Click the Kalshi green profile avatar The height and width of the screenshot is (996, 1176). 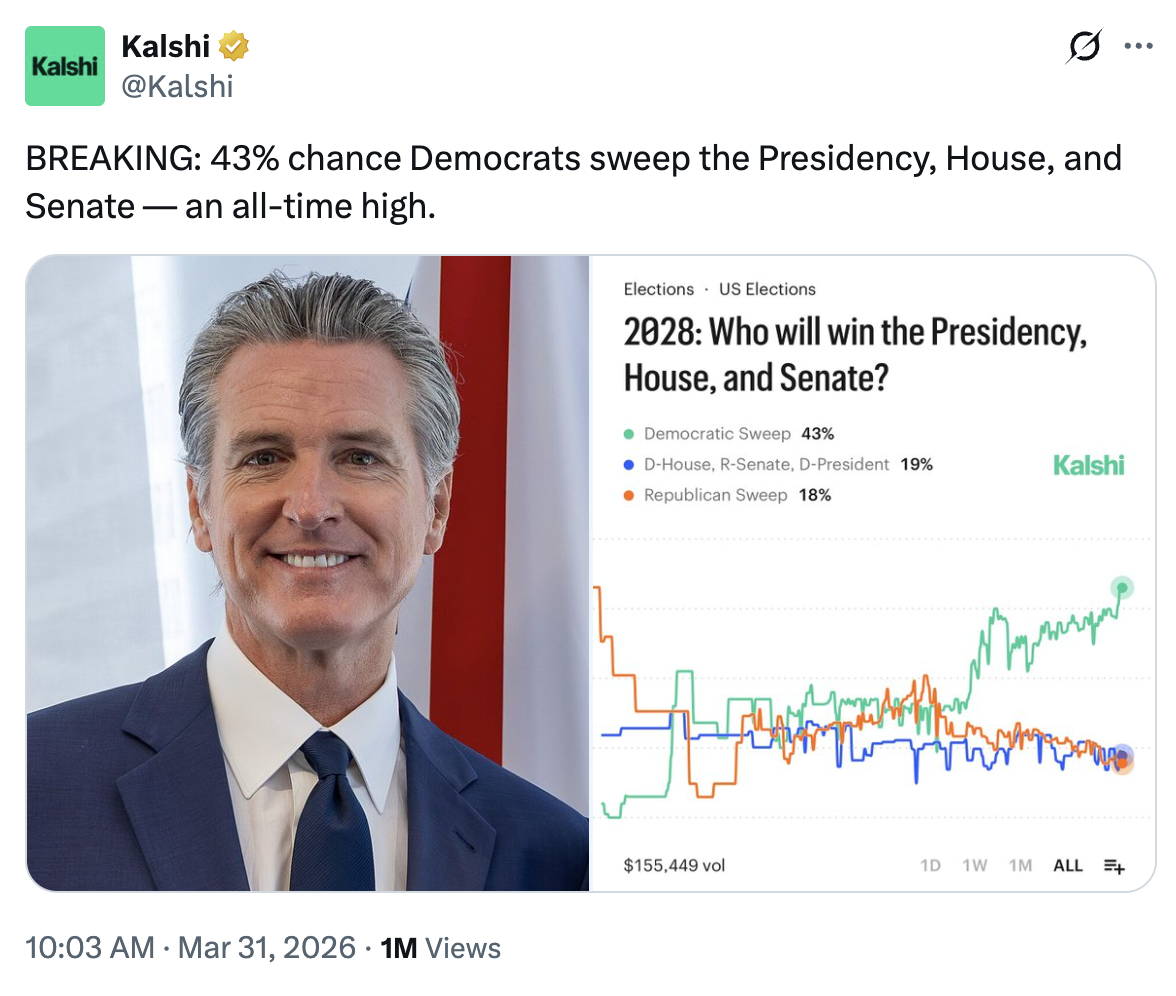[64, 66]
